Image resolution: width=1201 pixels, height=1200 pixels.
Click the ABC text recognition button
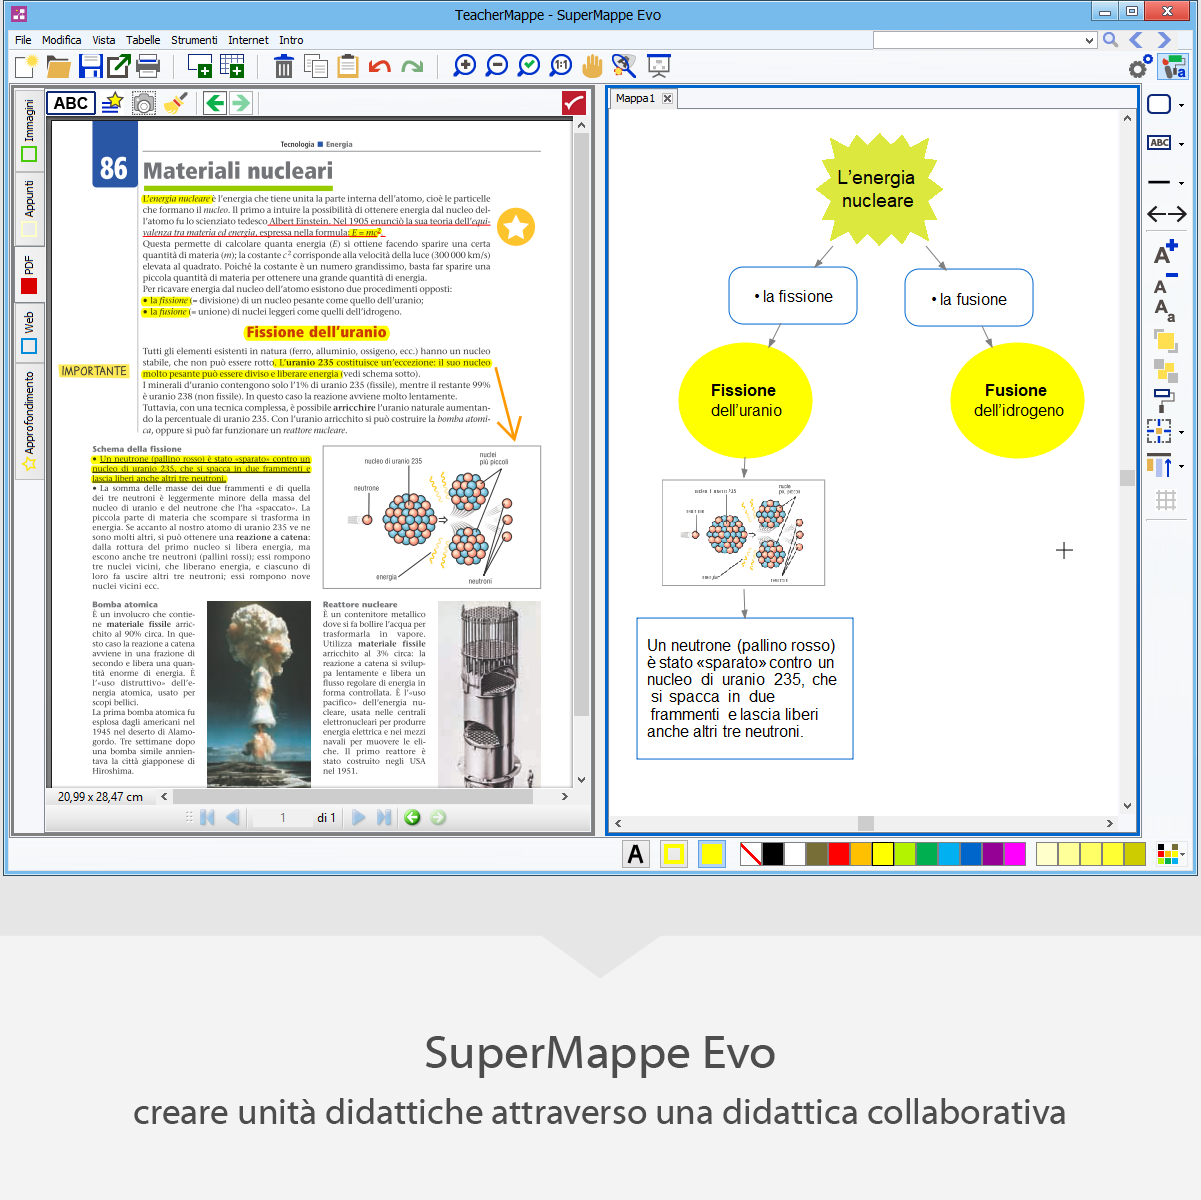(71, 103)
